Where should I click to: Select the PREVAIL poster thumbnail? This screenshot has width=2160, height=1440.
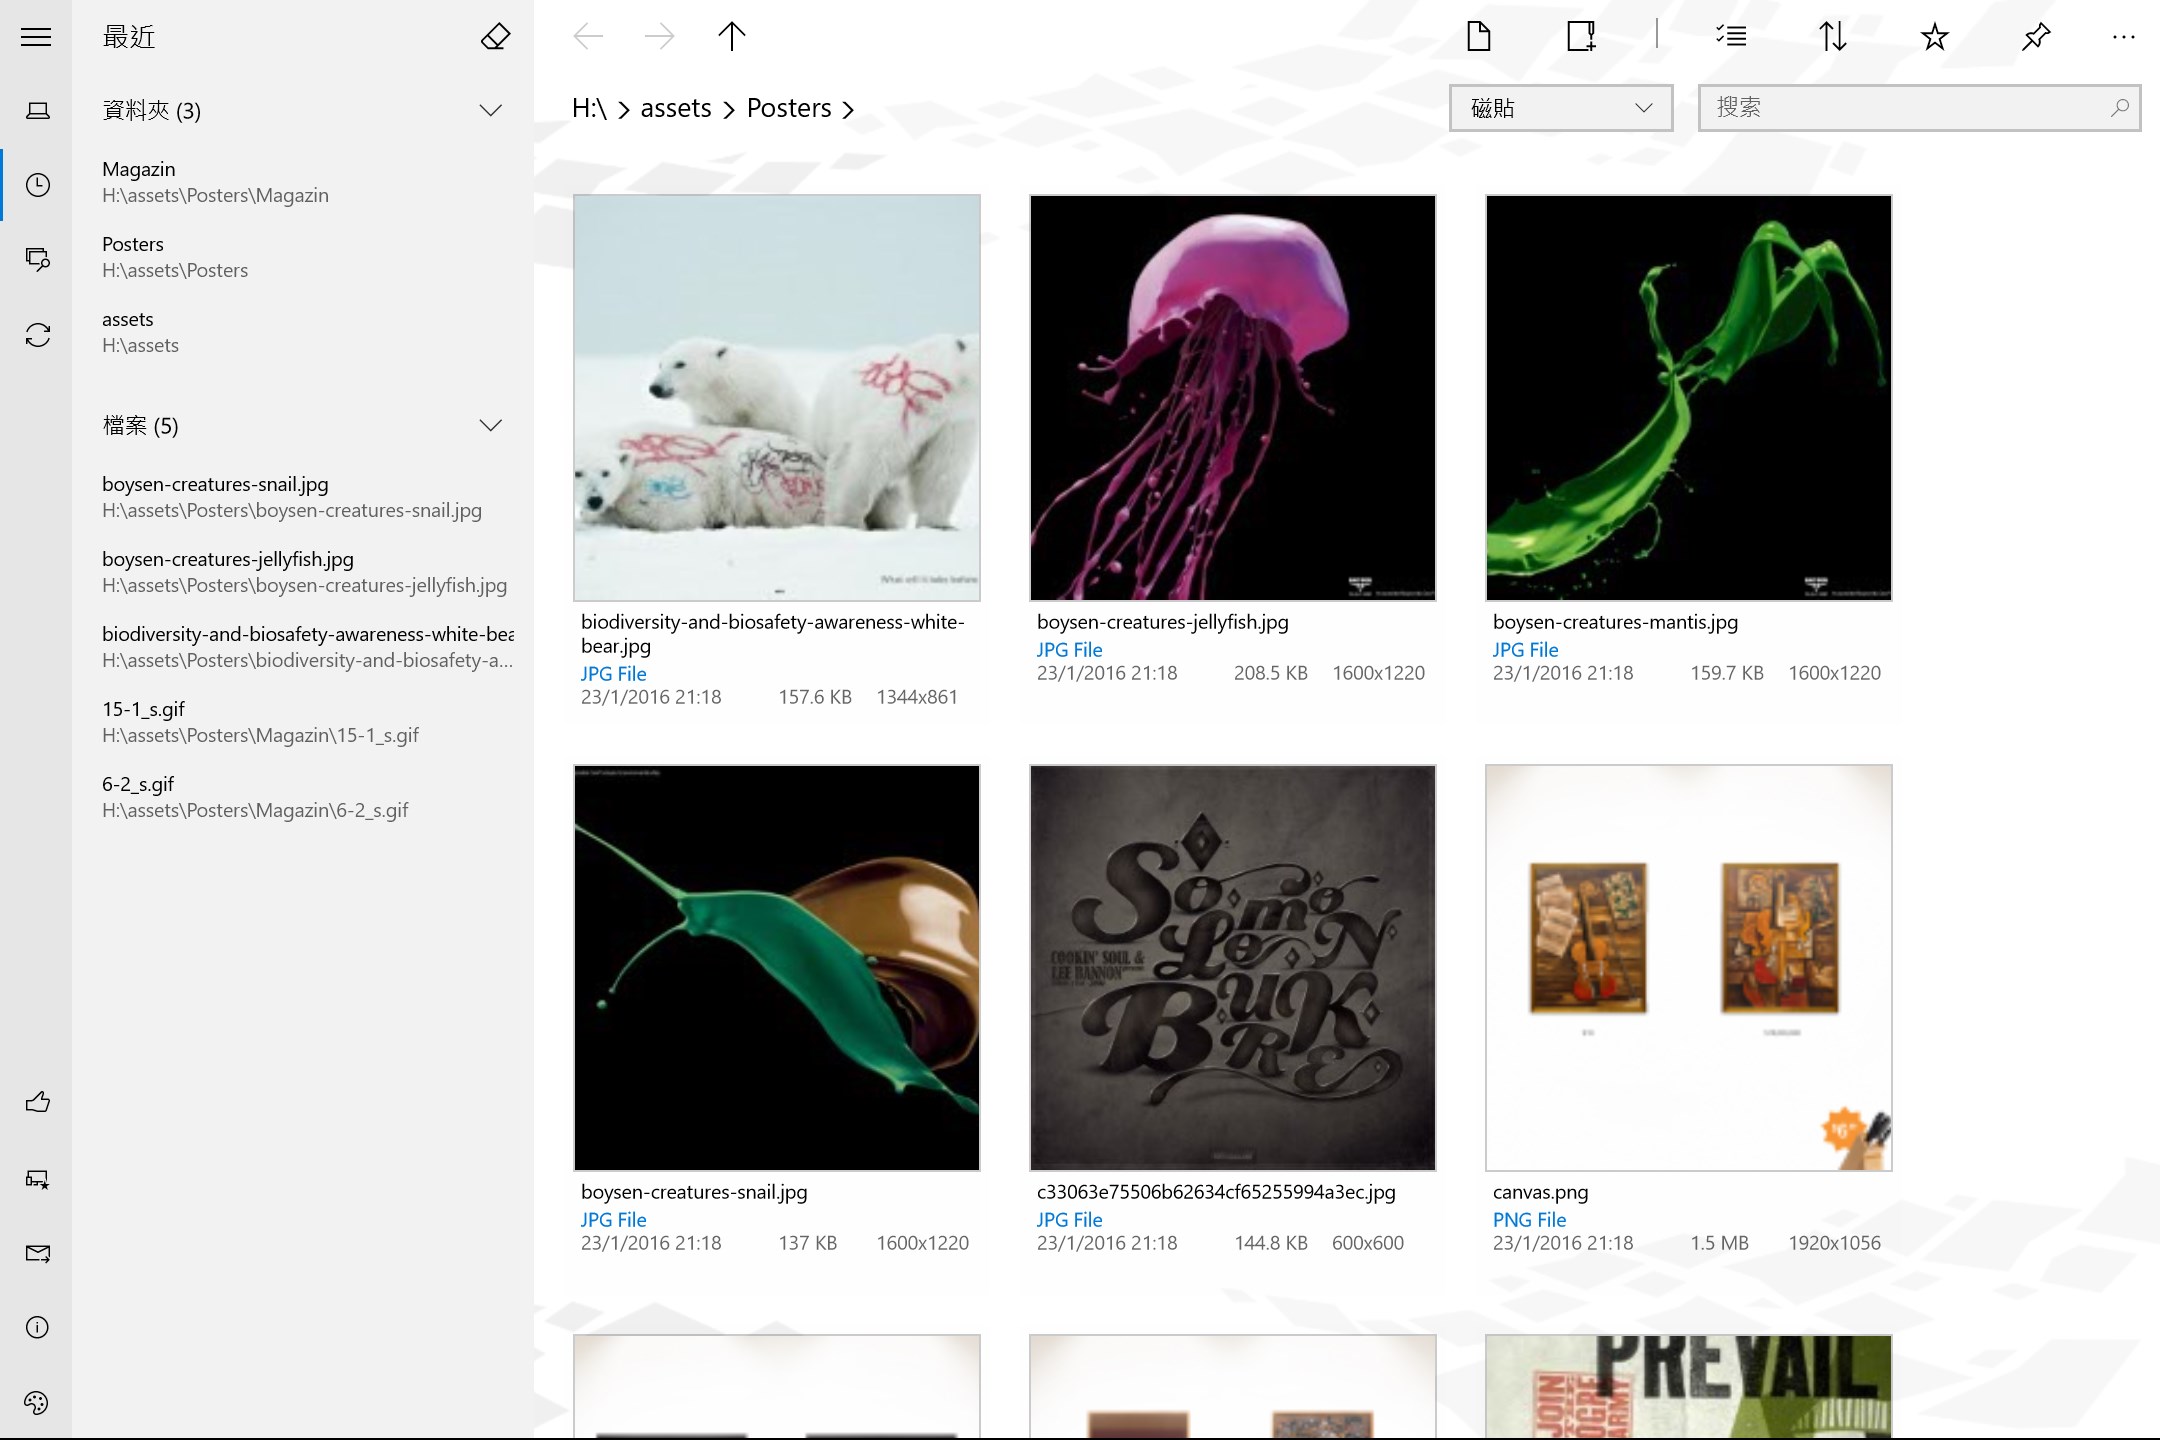[1689, 1387]
